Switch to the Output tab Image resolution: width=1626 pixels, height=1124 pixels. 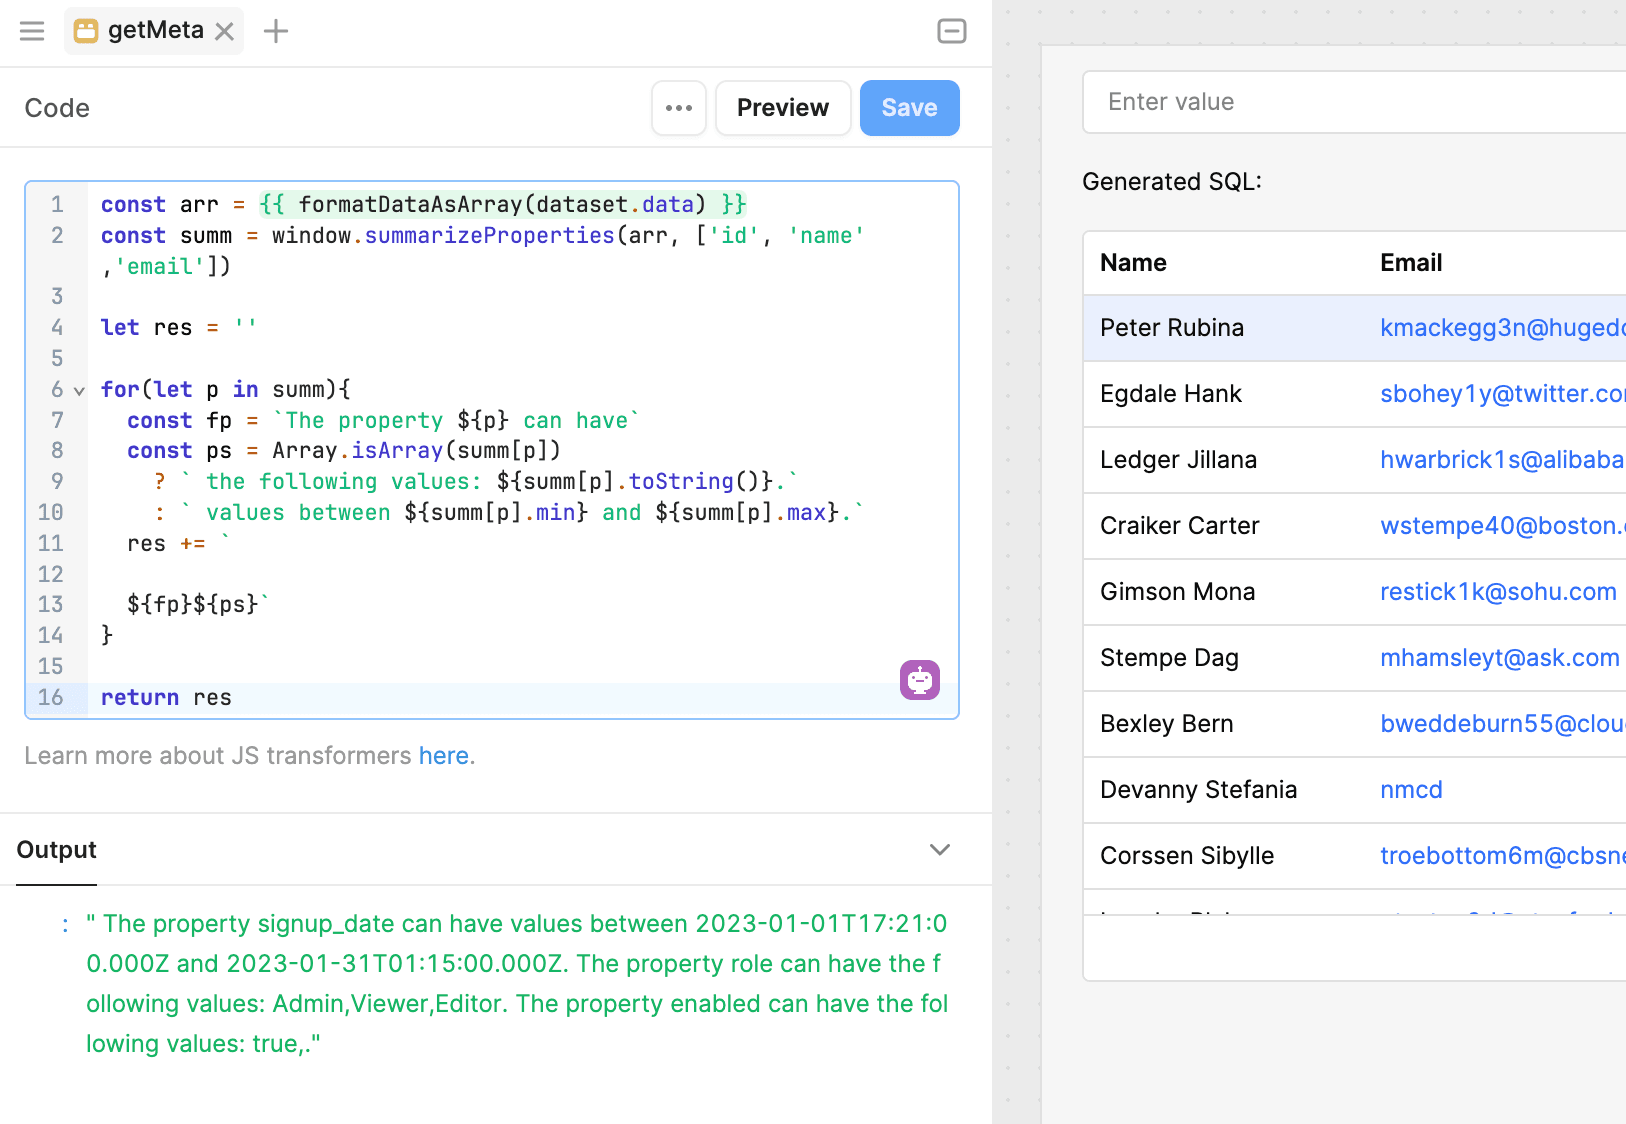click(57, 850)
